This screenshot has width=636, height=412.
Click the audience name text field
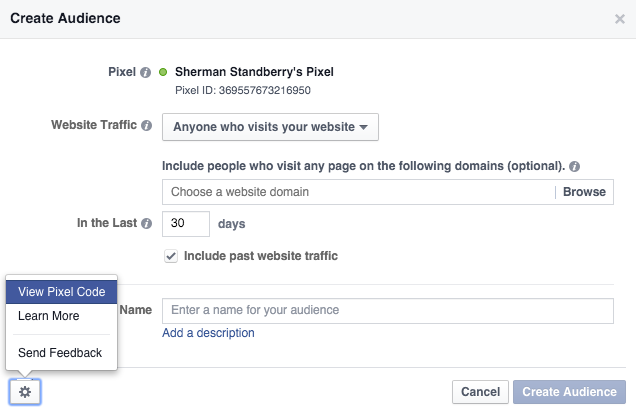point(387,310)
